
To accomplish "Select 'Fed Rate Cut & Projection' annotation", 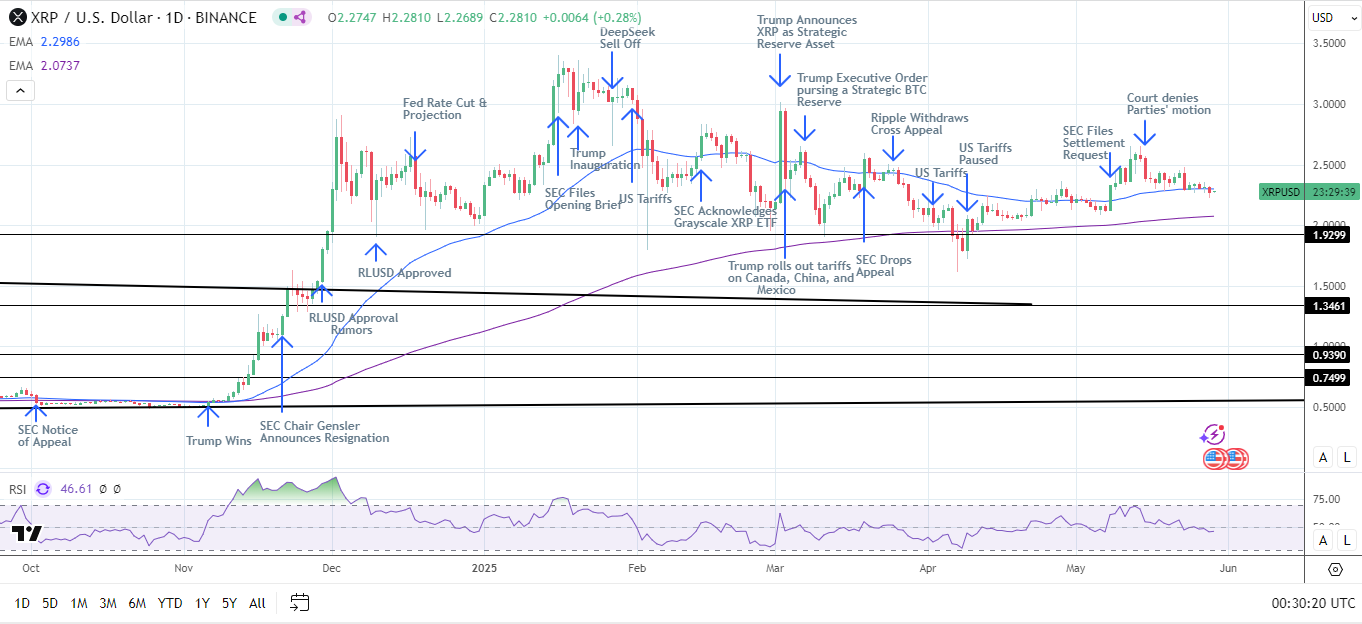I will tap(445, 109).
